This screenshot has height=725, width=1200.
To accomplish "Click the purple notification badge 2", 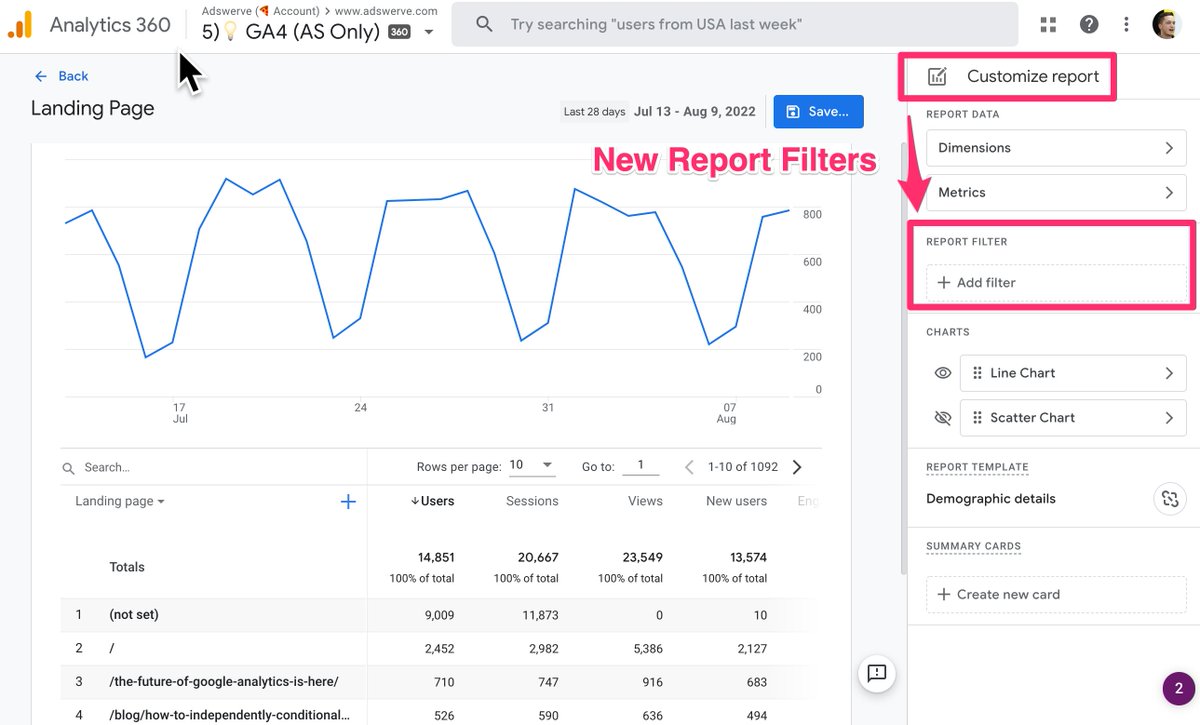I will click(1178, 688).
